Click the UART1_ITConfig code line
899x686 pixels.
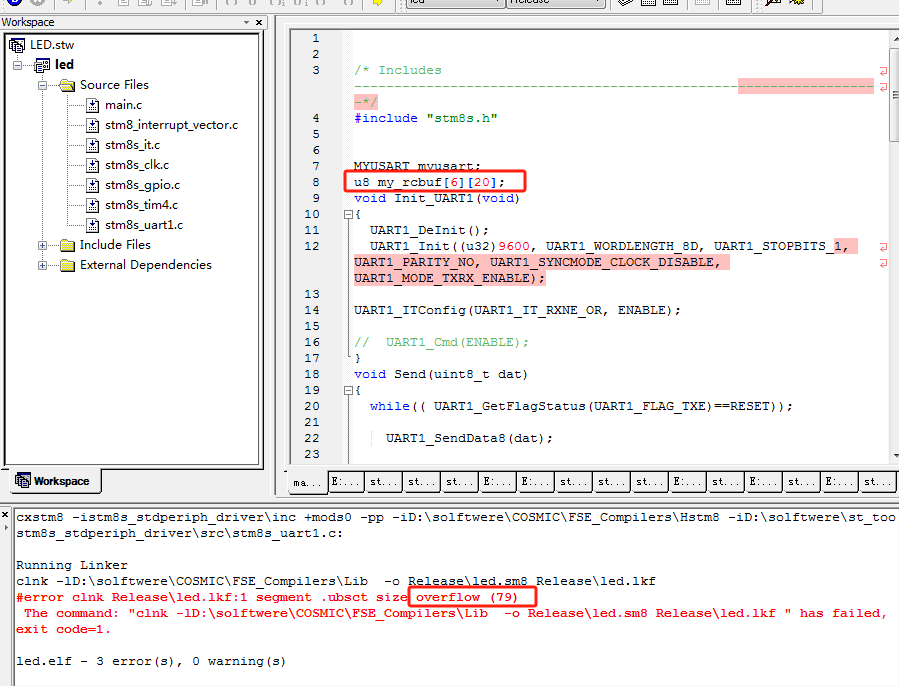pyautogui.click(x=517, y=310)
